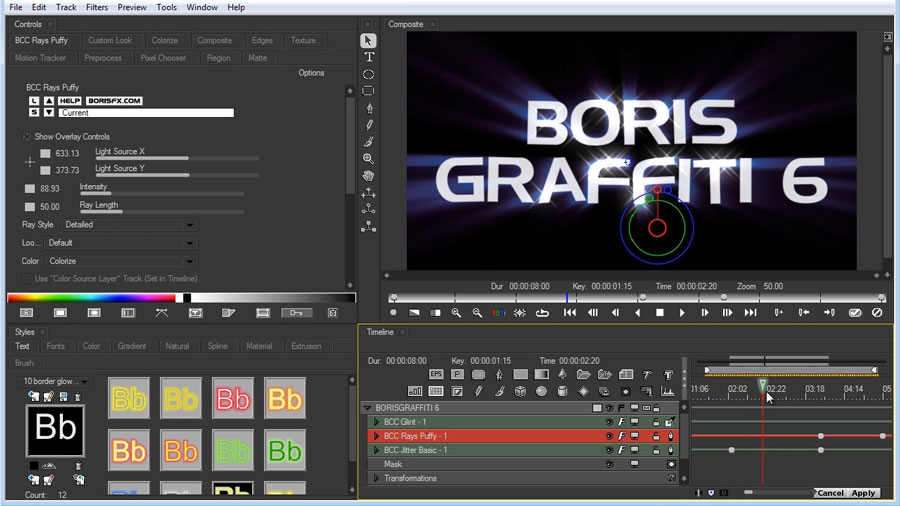
Task: Select the arrow selection tool
Action: 368,41
